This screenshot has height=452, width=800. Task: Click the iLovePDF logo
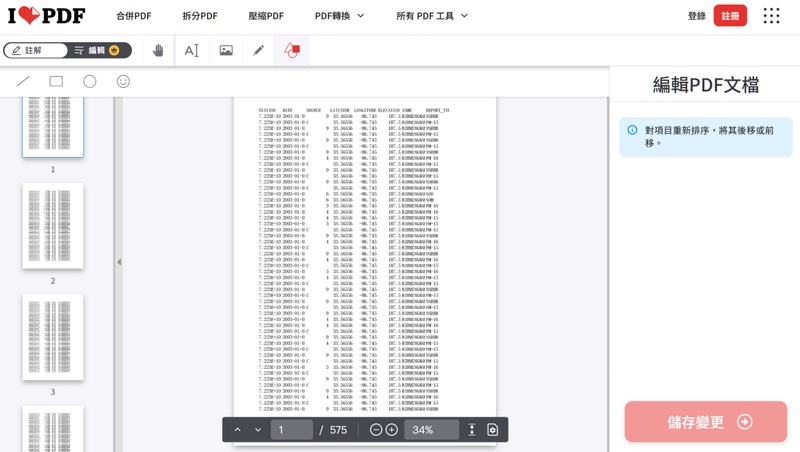46,16
